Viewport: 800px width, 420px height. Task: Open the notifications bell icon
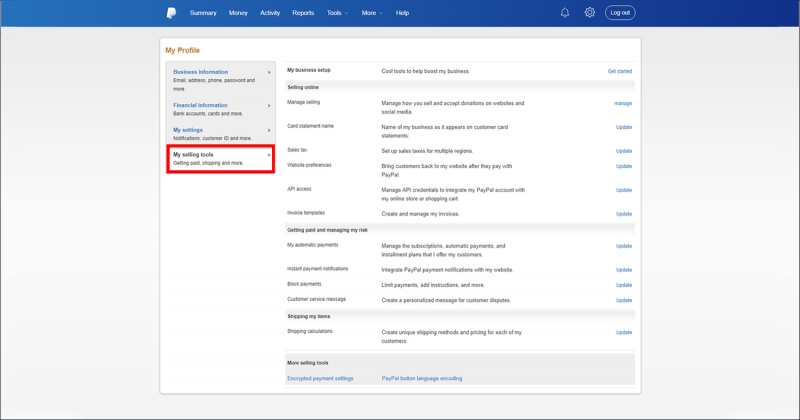565,13
